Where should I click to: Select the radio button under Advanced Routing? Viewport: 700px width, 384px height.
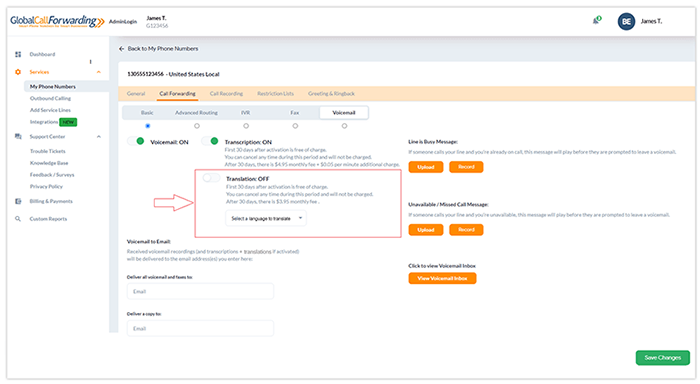coord(197,126)
